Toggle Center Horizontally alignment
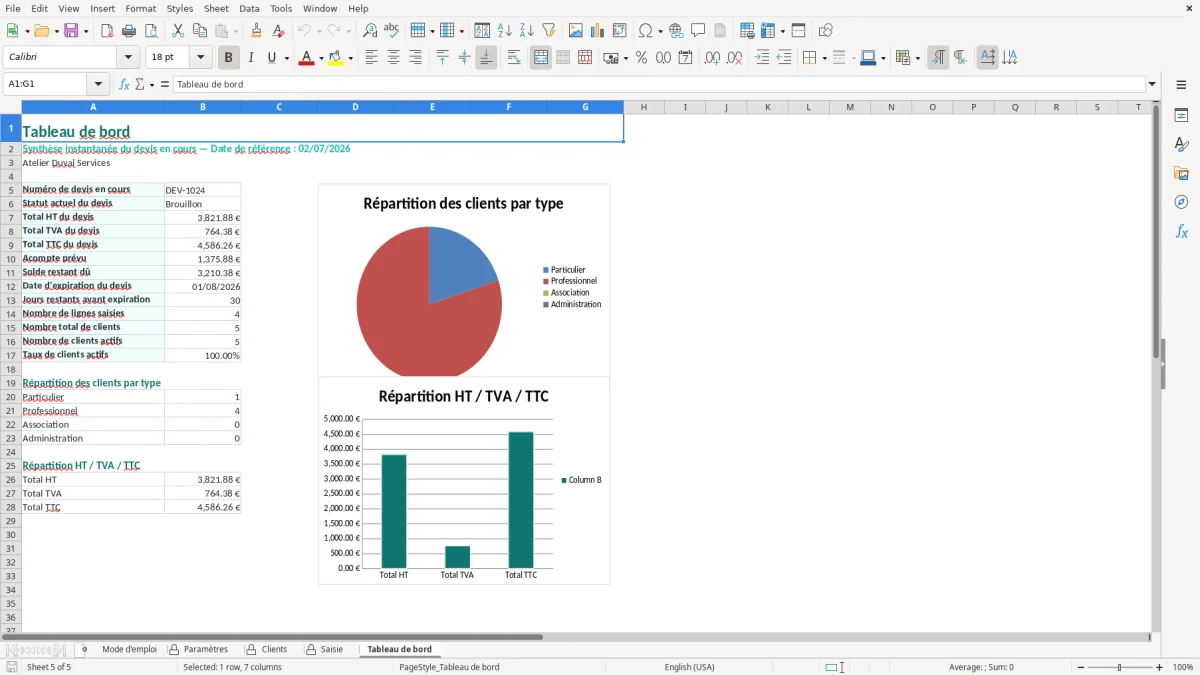1200x675 pixels. 393,58
